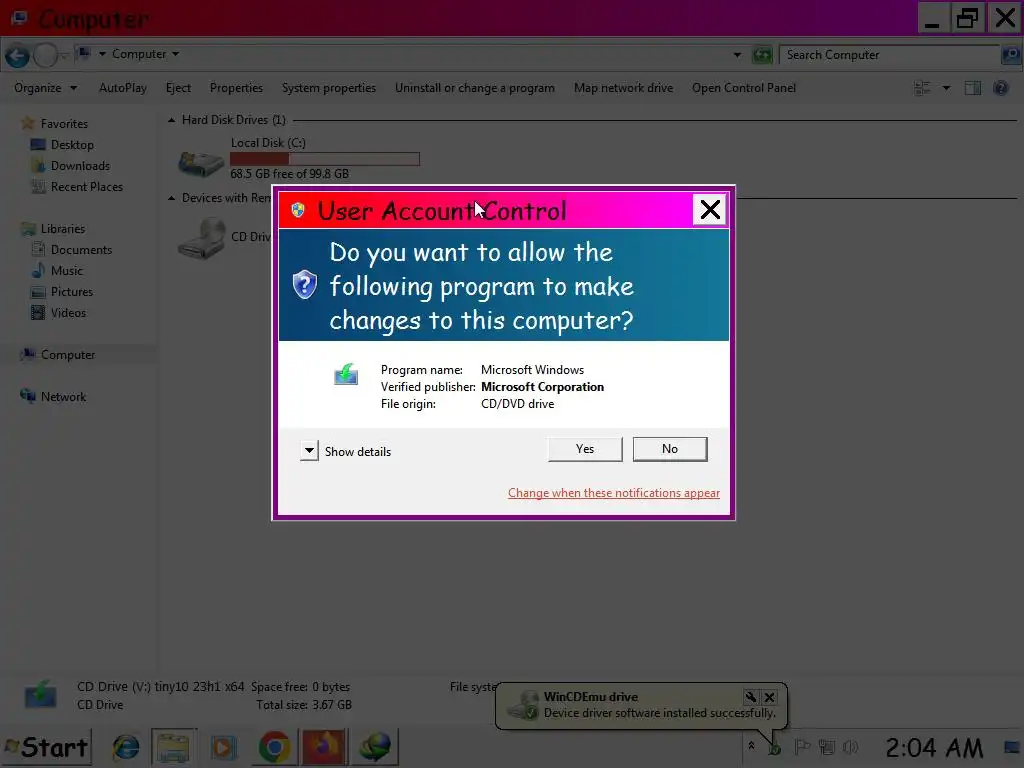Open the Explorer help icon
The height and width of the screenshot is (768, 1024).
click(1000, 88)
